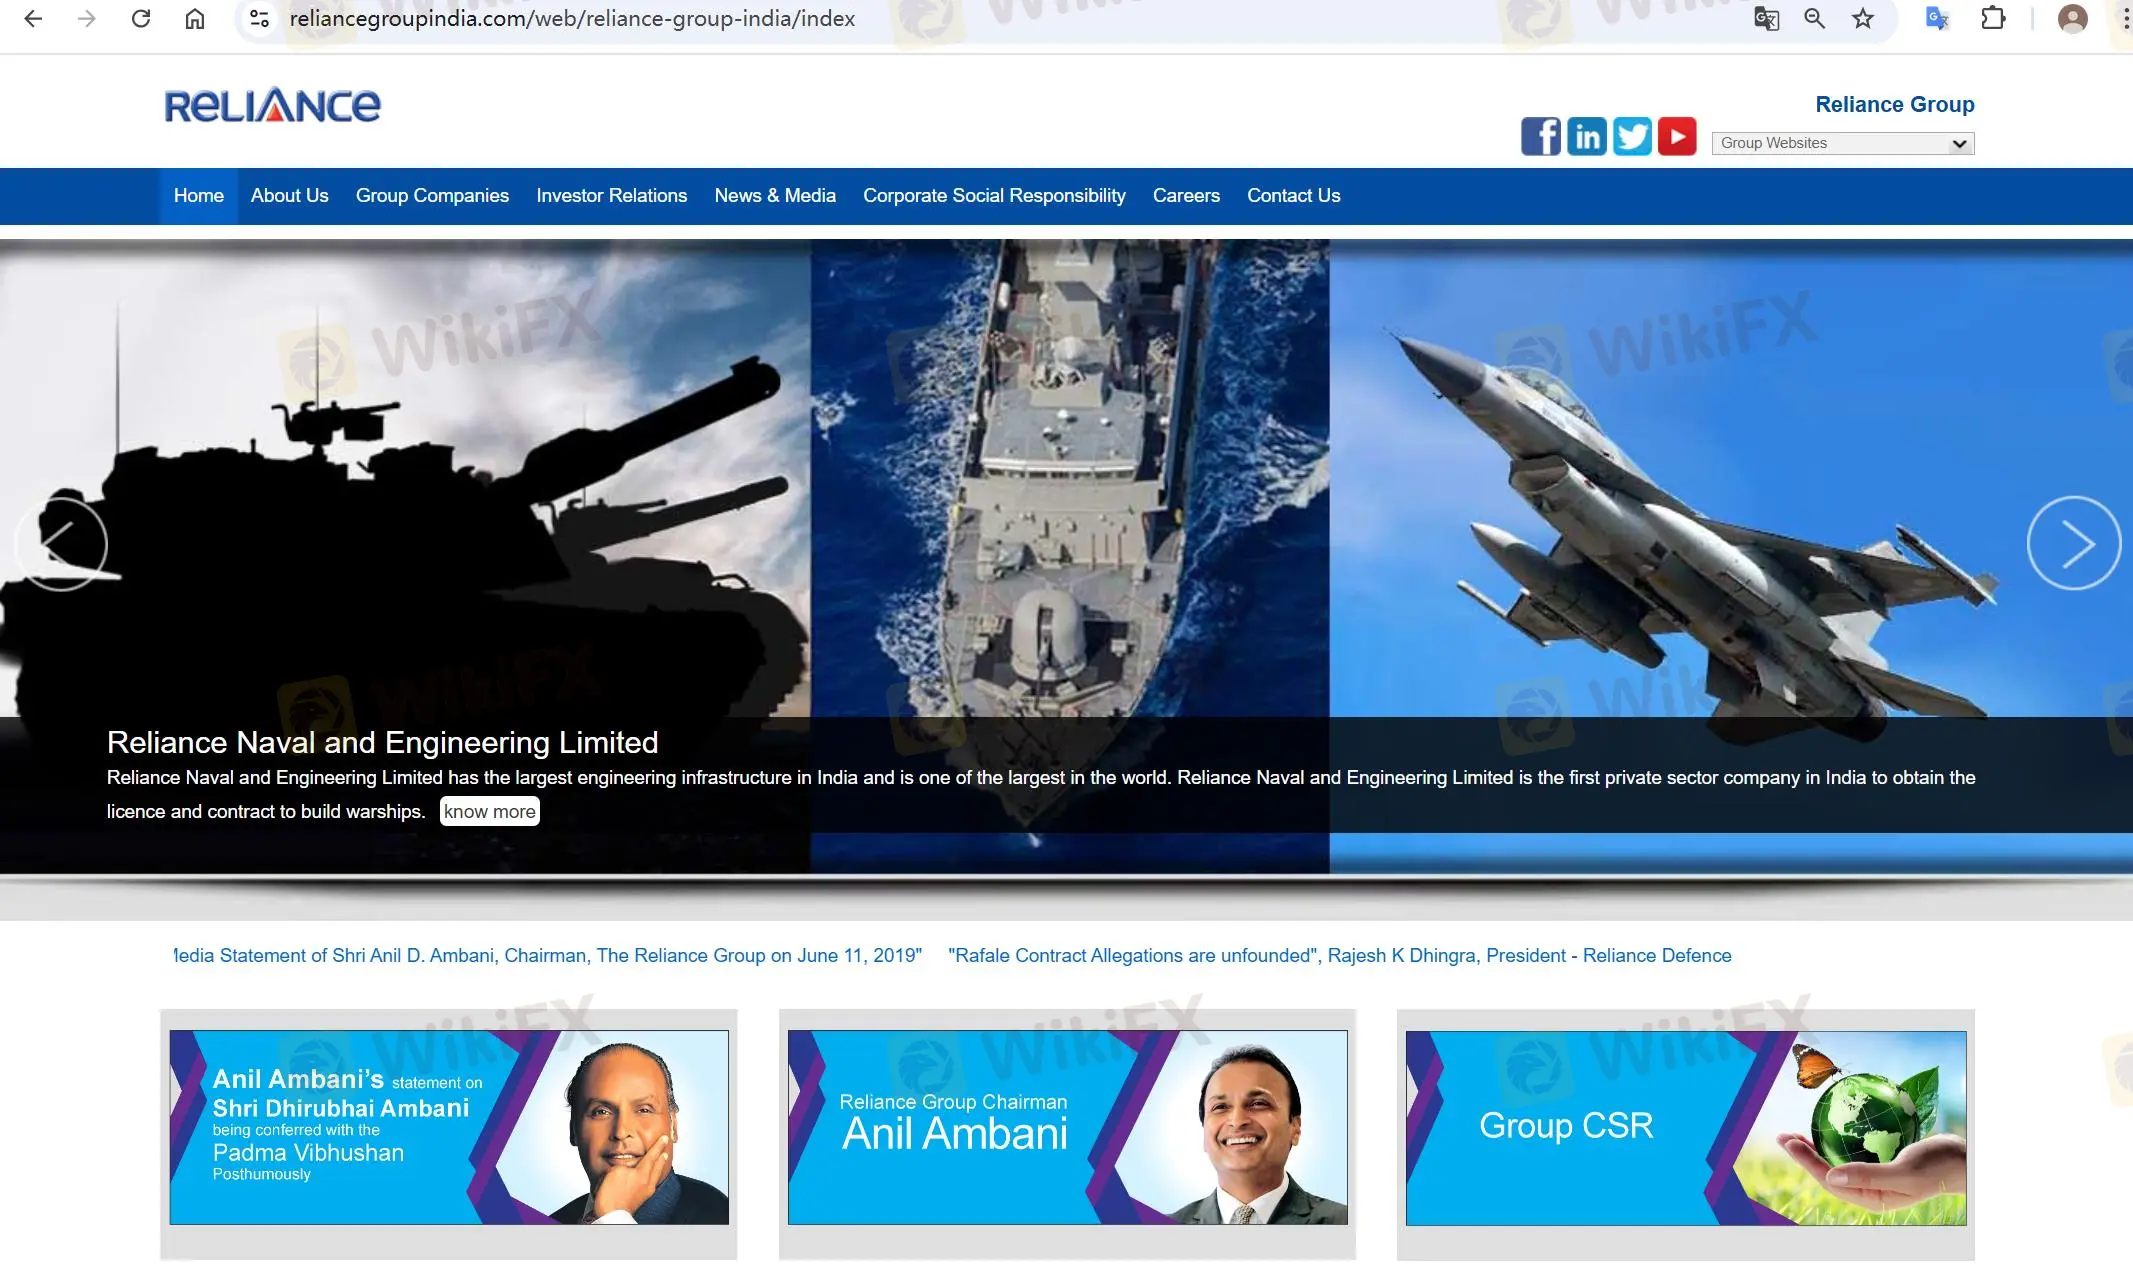Open the Investor Relations menu
The image size is (2133, 1288).
tap(611, 196)
